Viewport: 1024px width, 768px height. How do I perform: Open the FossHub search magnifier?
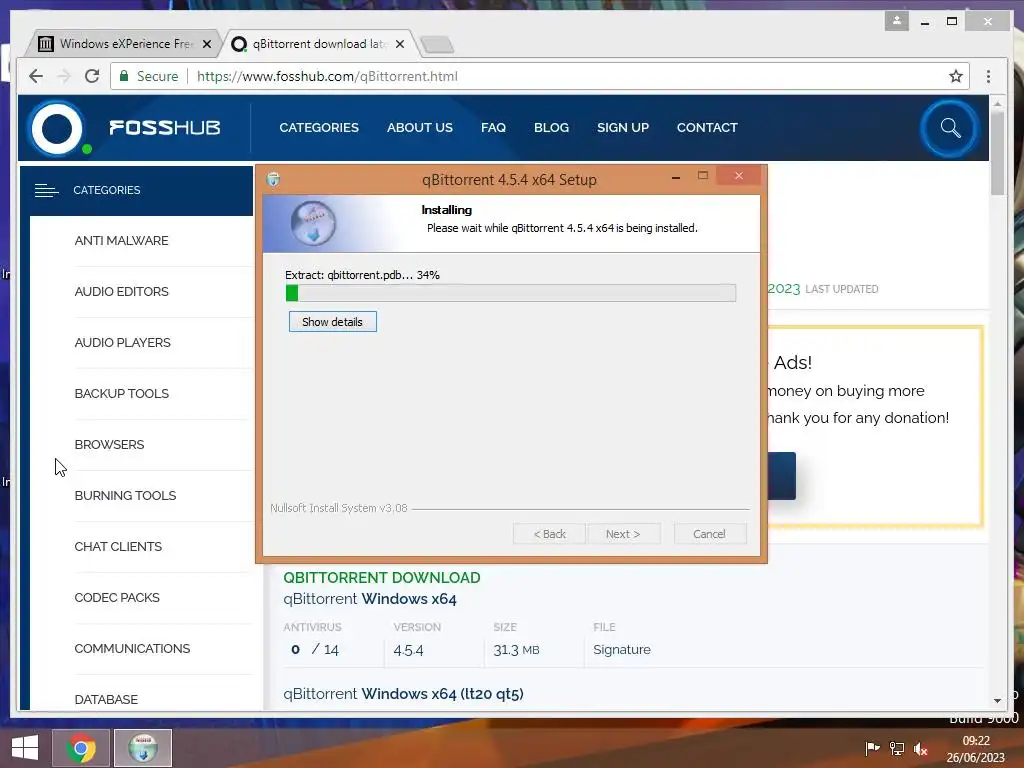[x=950, y=128]
